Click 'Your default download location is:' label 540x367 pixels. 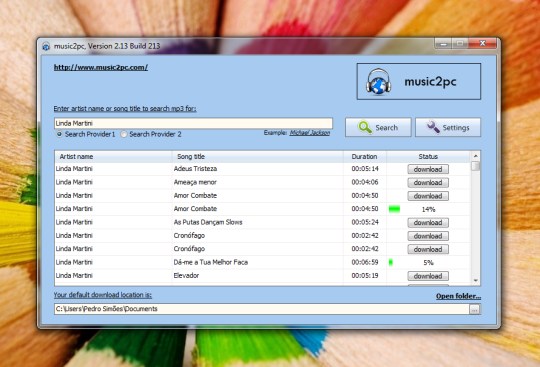point(103,295)
